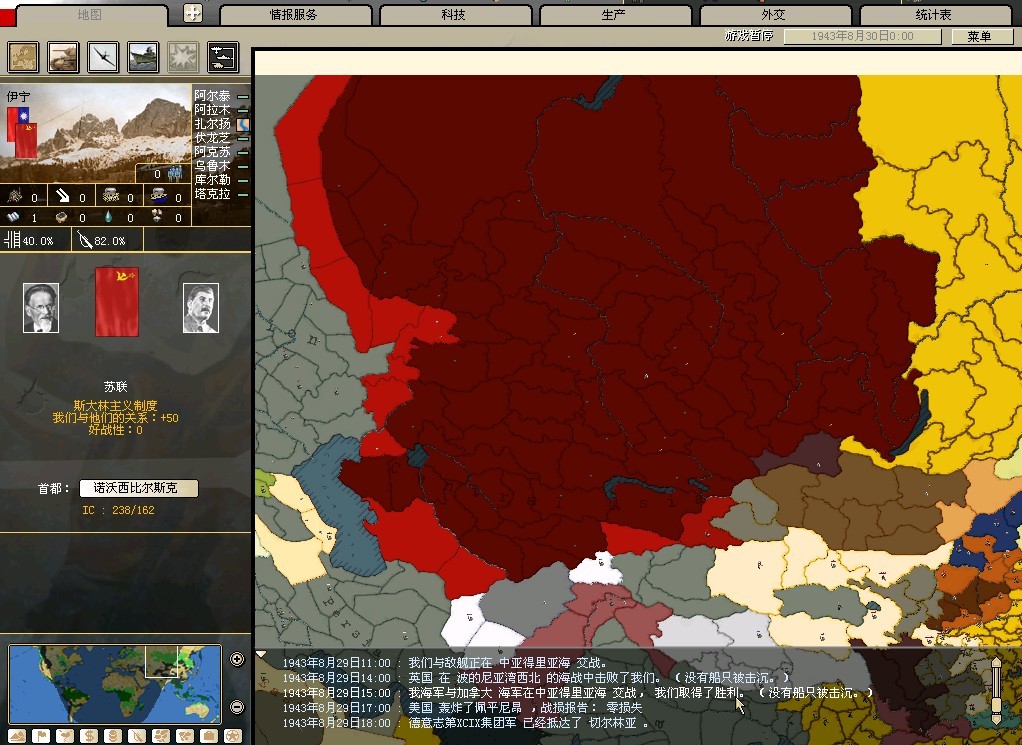
Task: Click the infantry manpower icon in province panel
Action: pyautogui.click(x=175, y=173)
